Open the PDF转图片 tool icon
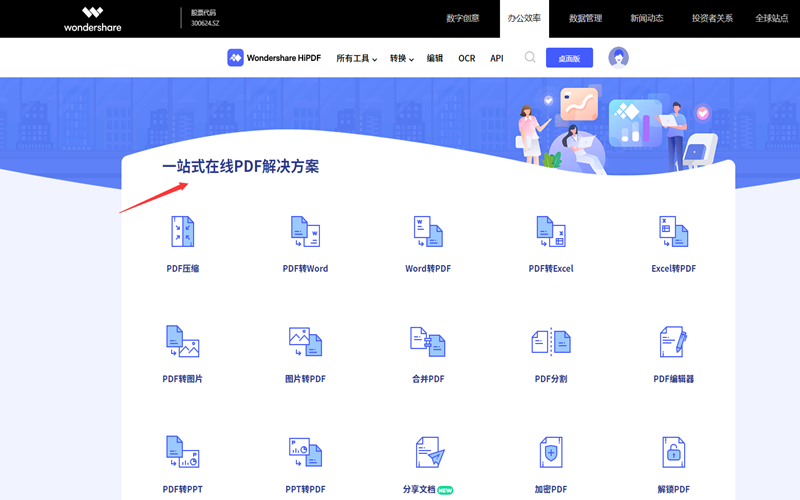Viewport: 800px width, 500px height. 182,342
